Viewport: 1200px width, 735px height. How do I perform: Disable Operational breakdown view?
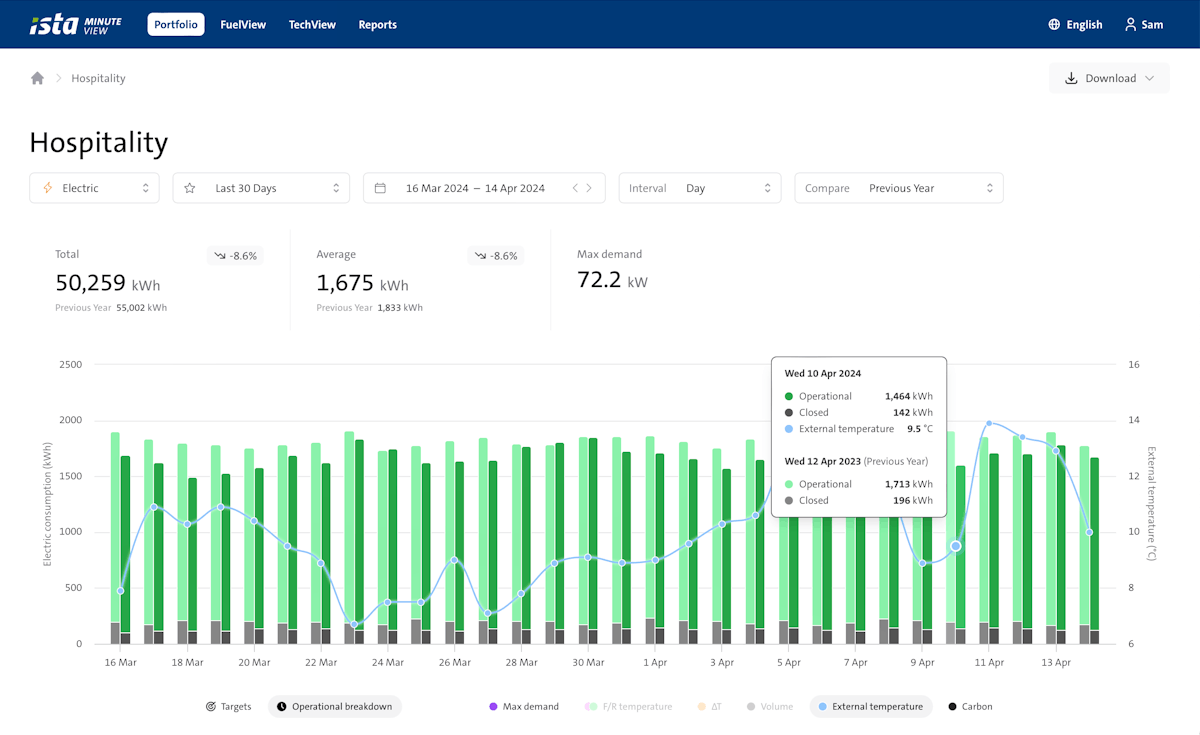point(335,706)
